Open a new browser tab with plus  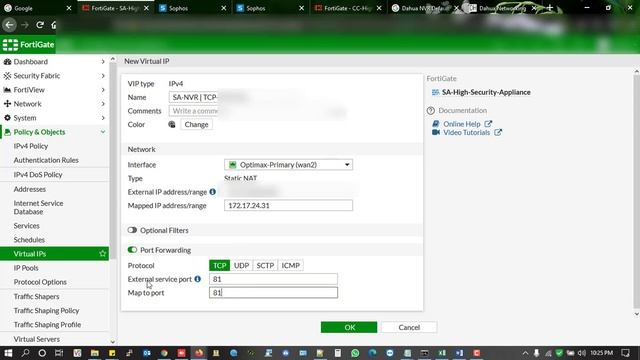pos(549,8)
